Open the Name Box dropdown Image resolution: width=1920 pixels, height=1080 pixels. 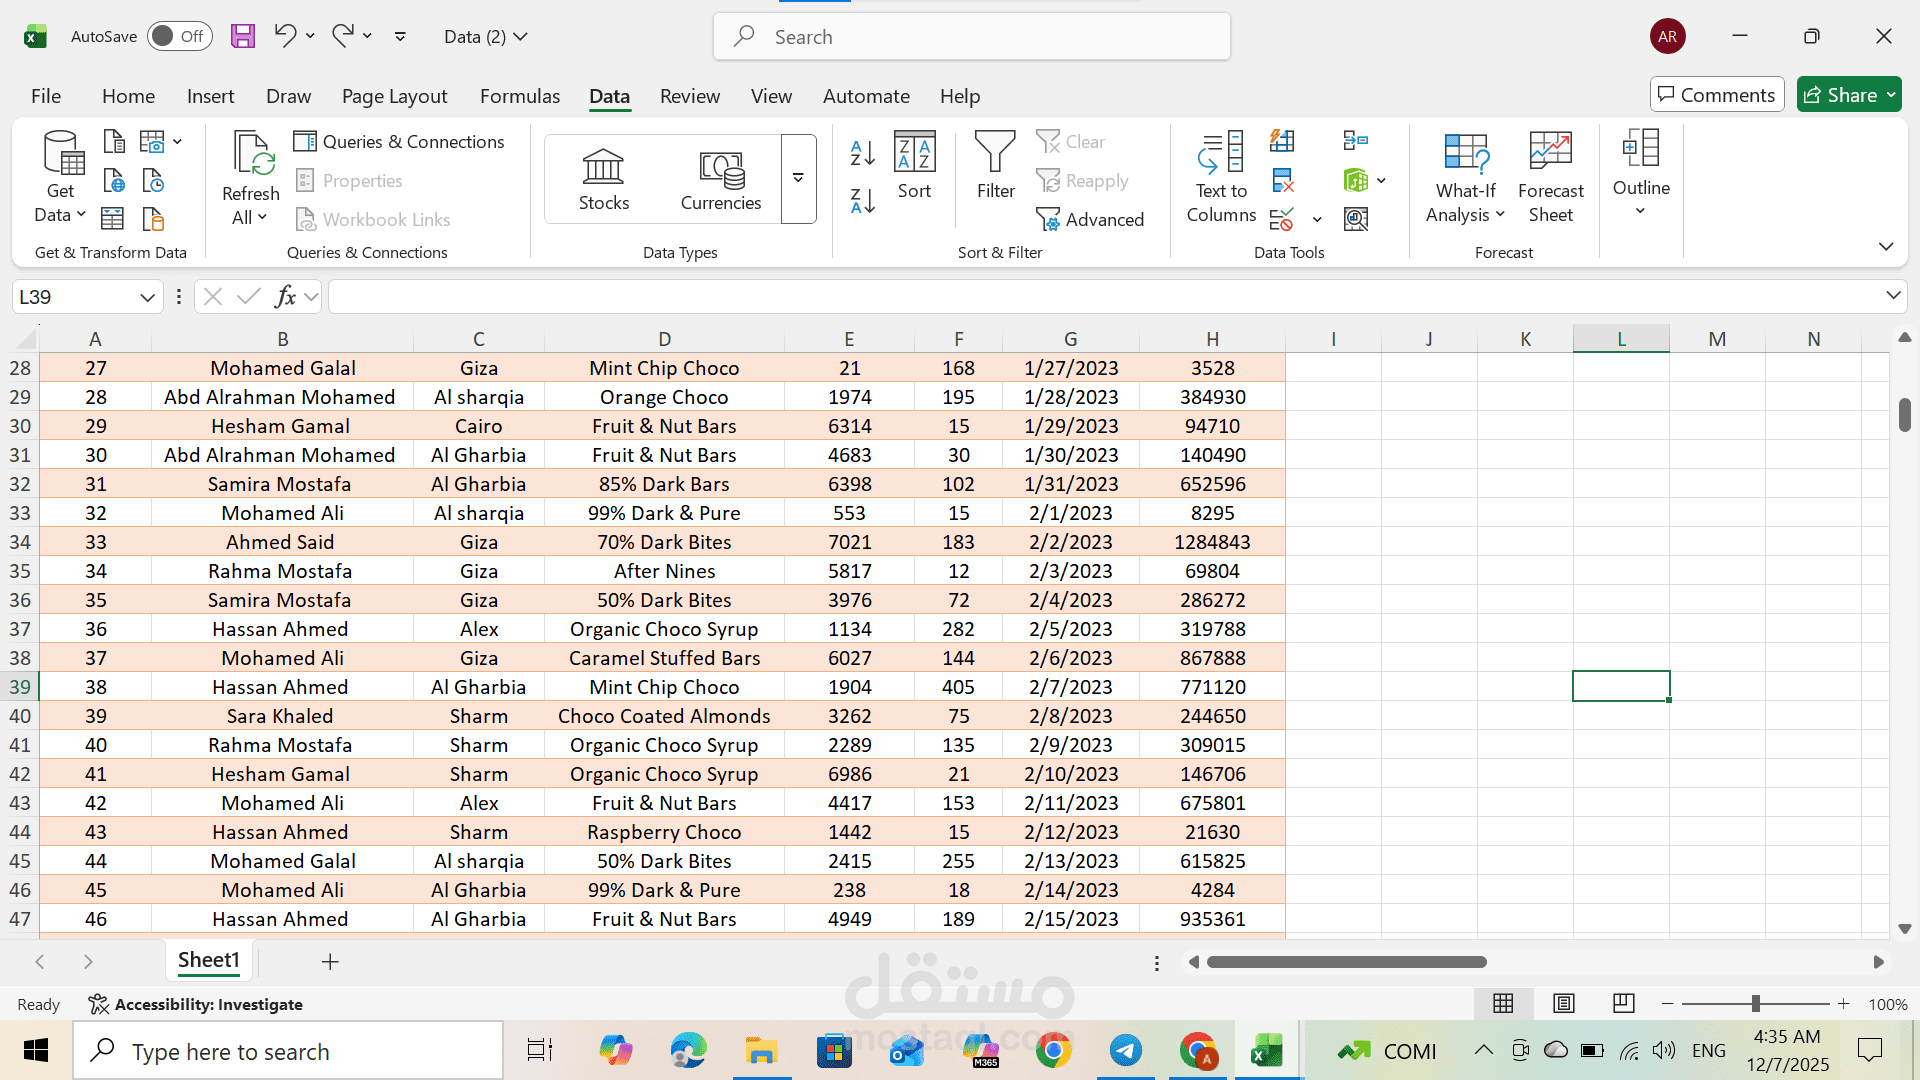[147, 297]
